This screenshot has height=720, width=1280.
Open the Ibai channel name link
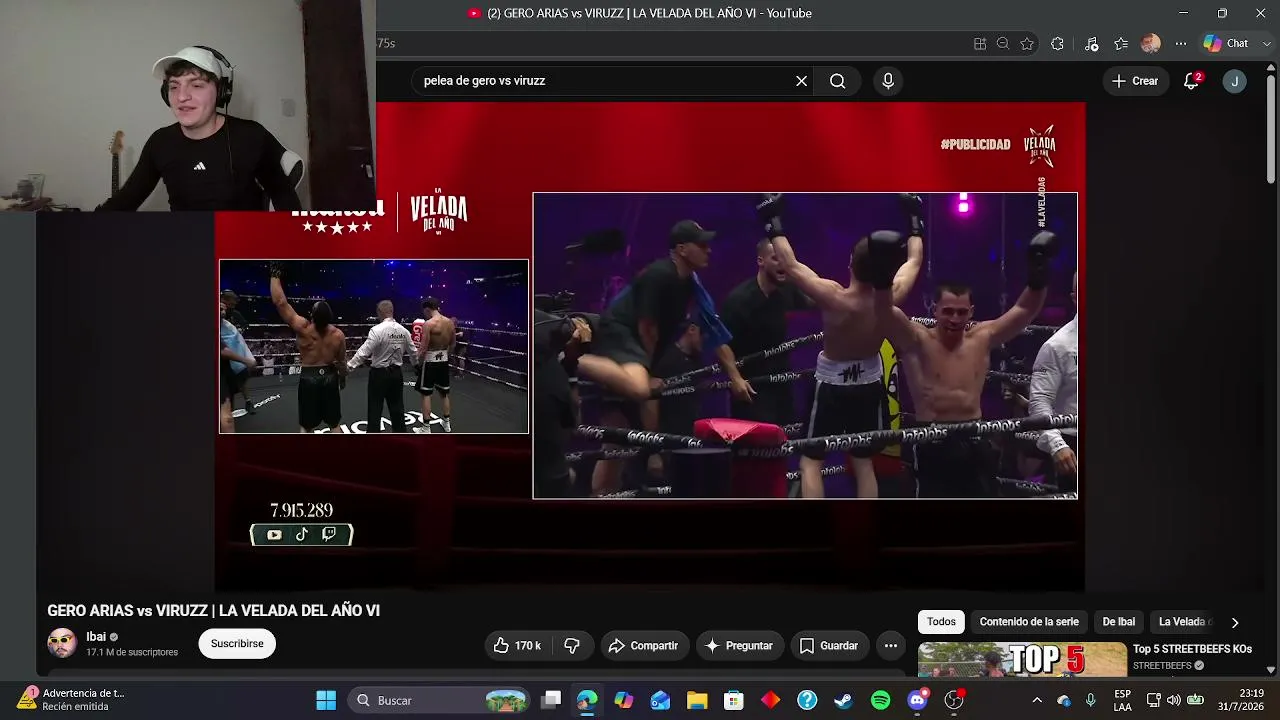pos(96,637)
